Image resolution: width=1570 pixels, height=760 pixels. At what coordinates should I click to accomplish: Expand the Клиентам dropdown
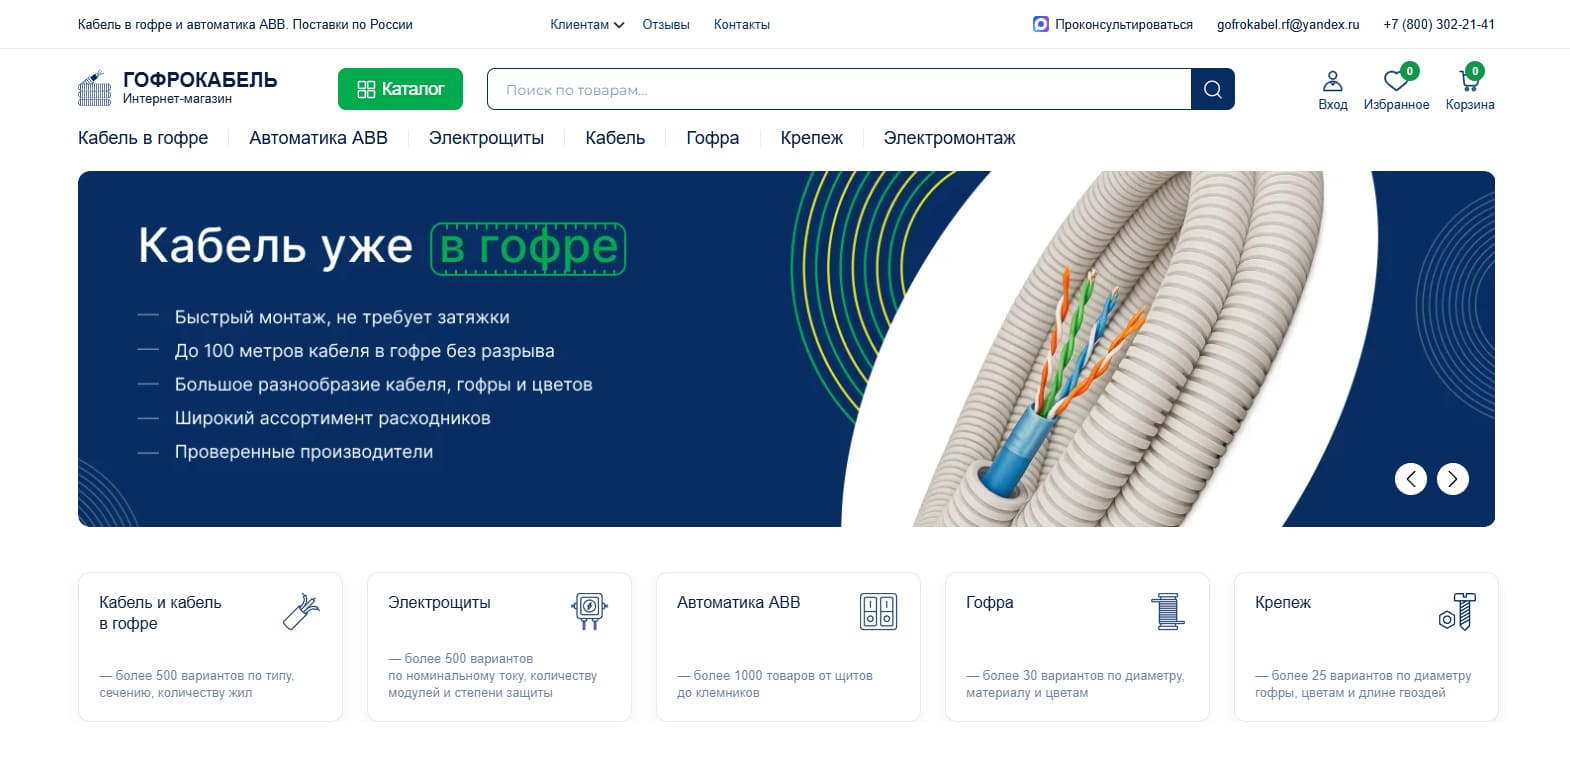click(x=587, y=24)
